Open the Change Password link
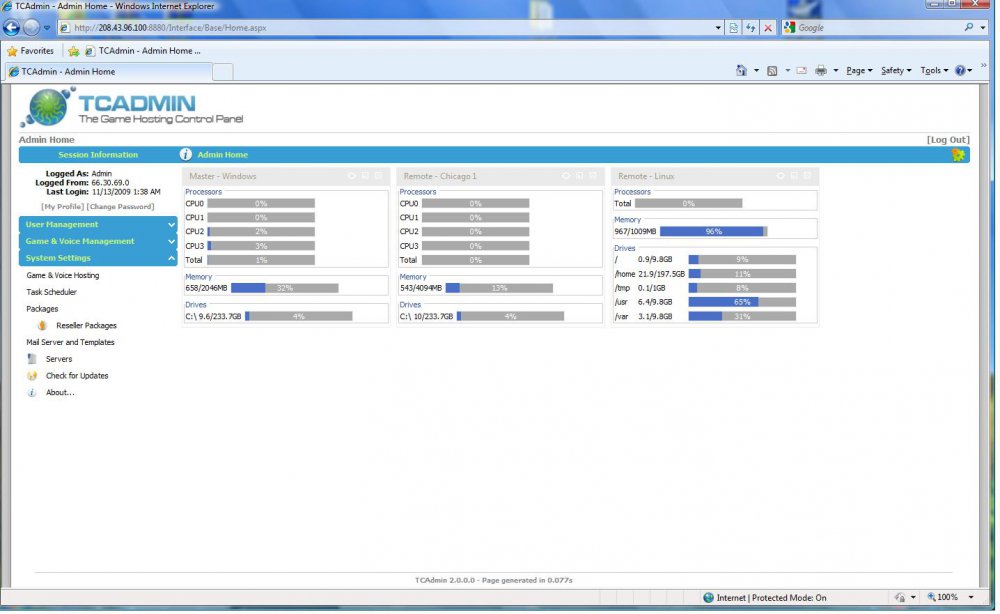 tap(120, 207)
